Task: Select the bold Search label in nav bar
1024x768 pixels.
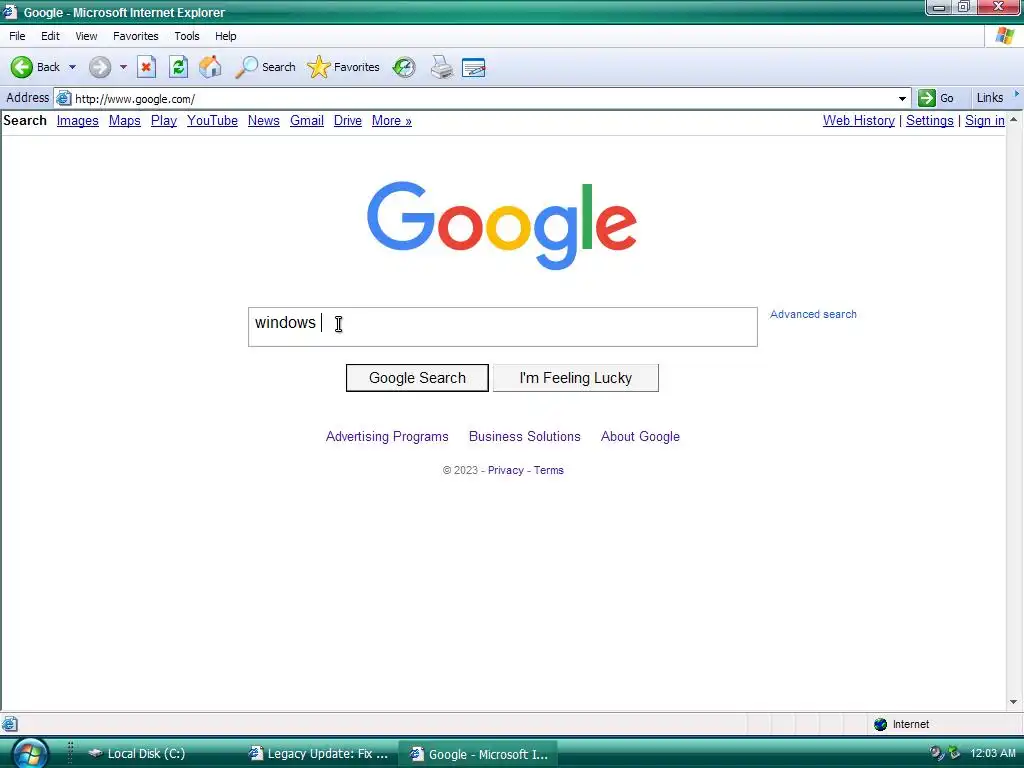Action: [x=25, y=121]
